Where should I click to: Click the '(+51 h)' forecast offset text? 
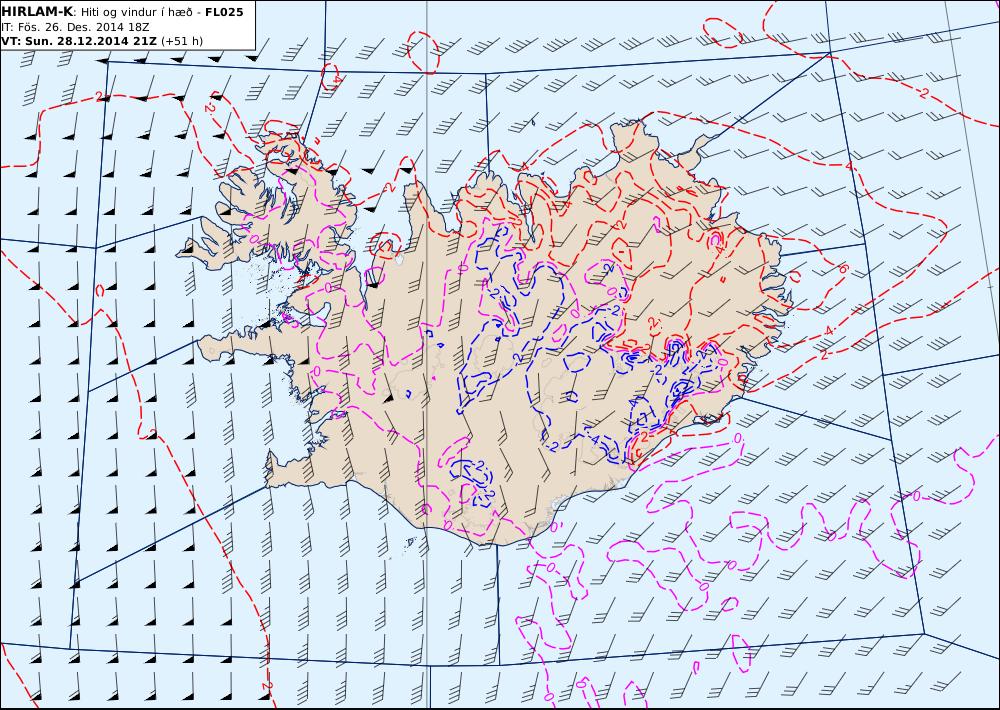[182, 41]
